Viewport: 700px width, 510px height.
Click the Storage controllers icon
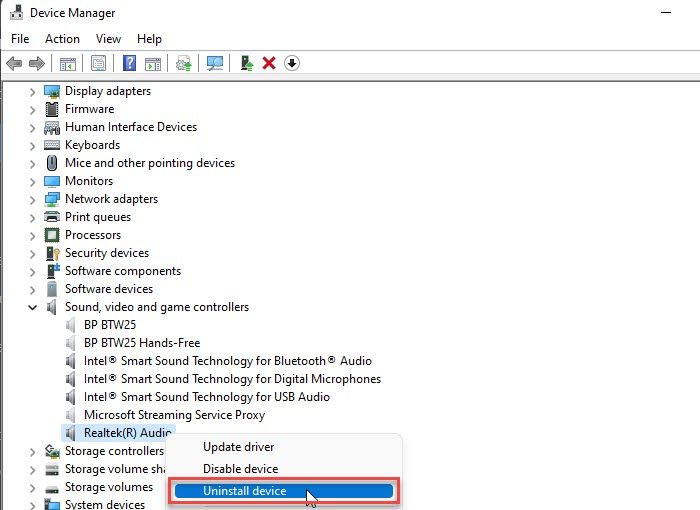(x=52, y=451)
